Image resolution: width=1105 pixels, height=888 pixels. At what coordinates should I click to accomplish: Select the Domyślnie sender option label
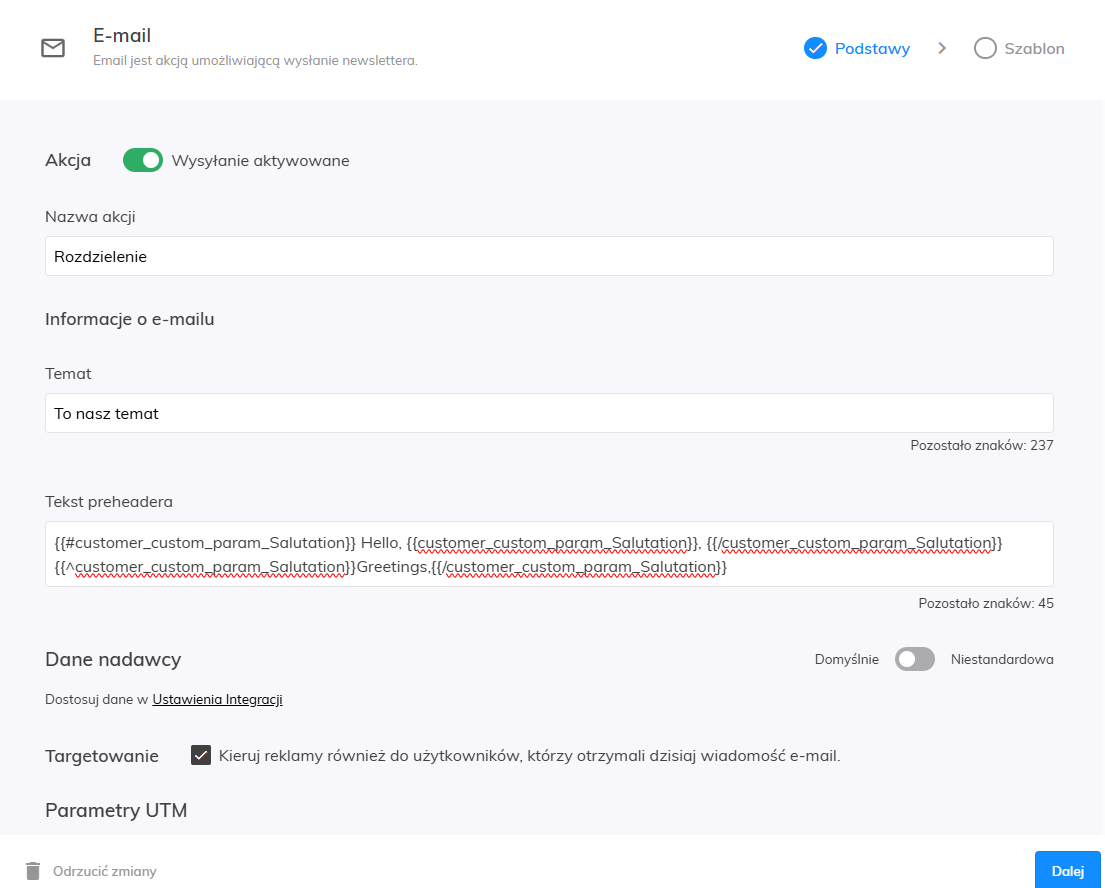point(846,659)
